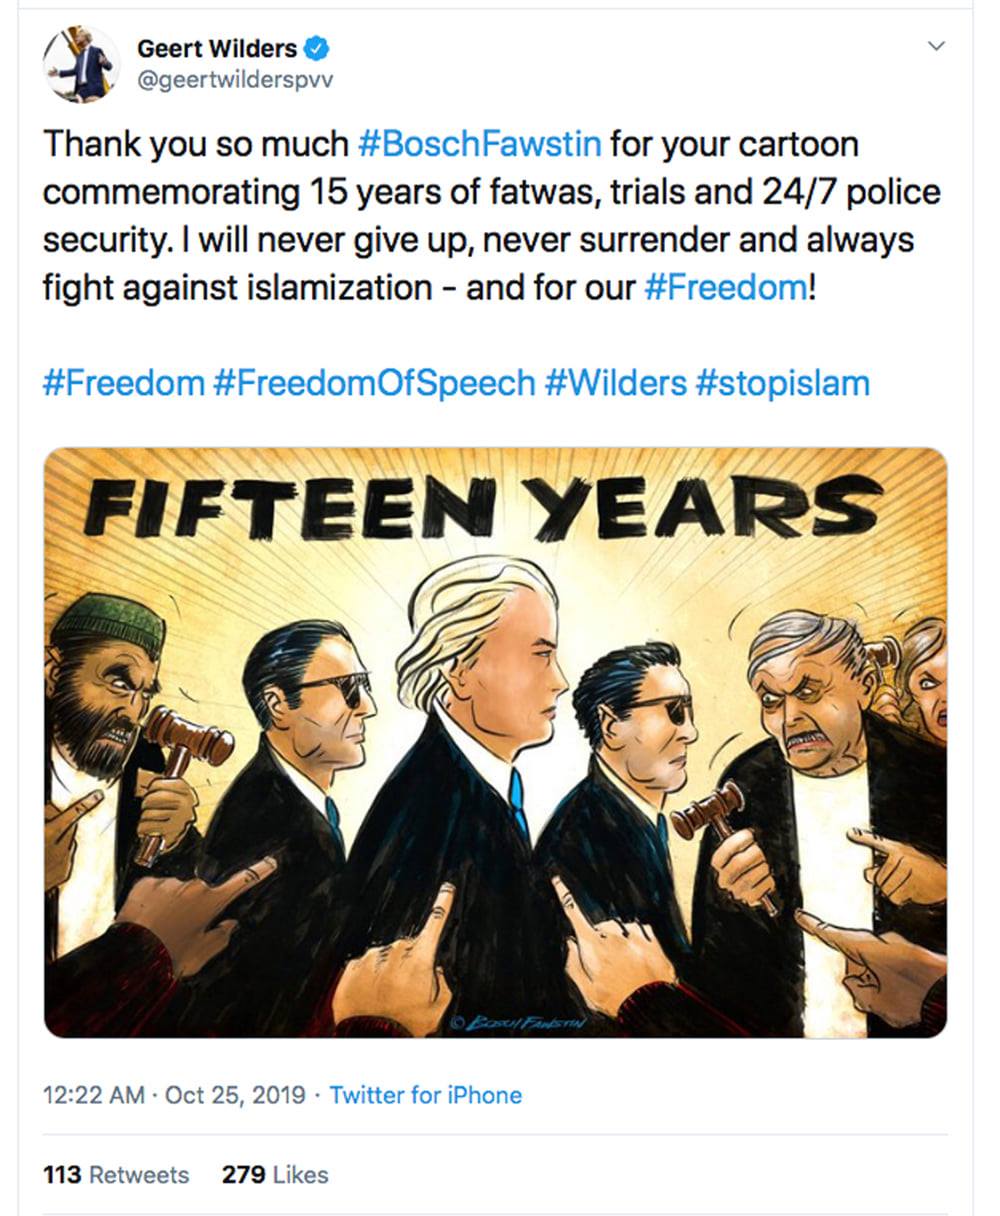Open the #stopislam hashtag
This screenshot has width=1000, height=1216.
point(783,383)
